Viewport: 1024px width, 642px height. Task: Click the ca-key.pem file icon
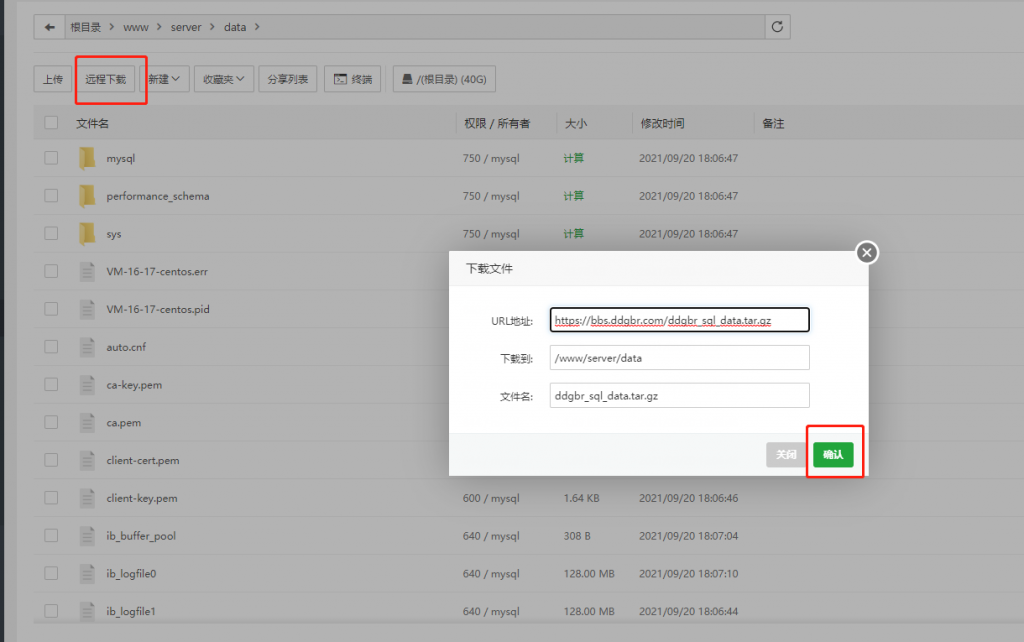coord(87,385)
